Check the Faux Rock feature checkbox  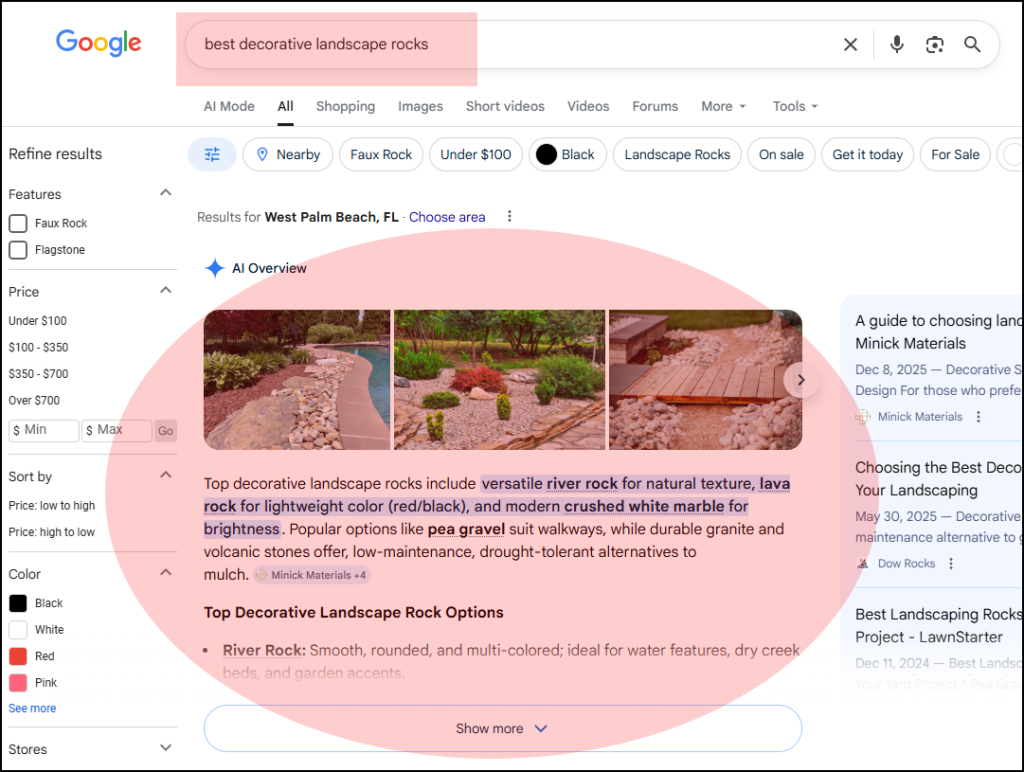tap(16, 223)
